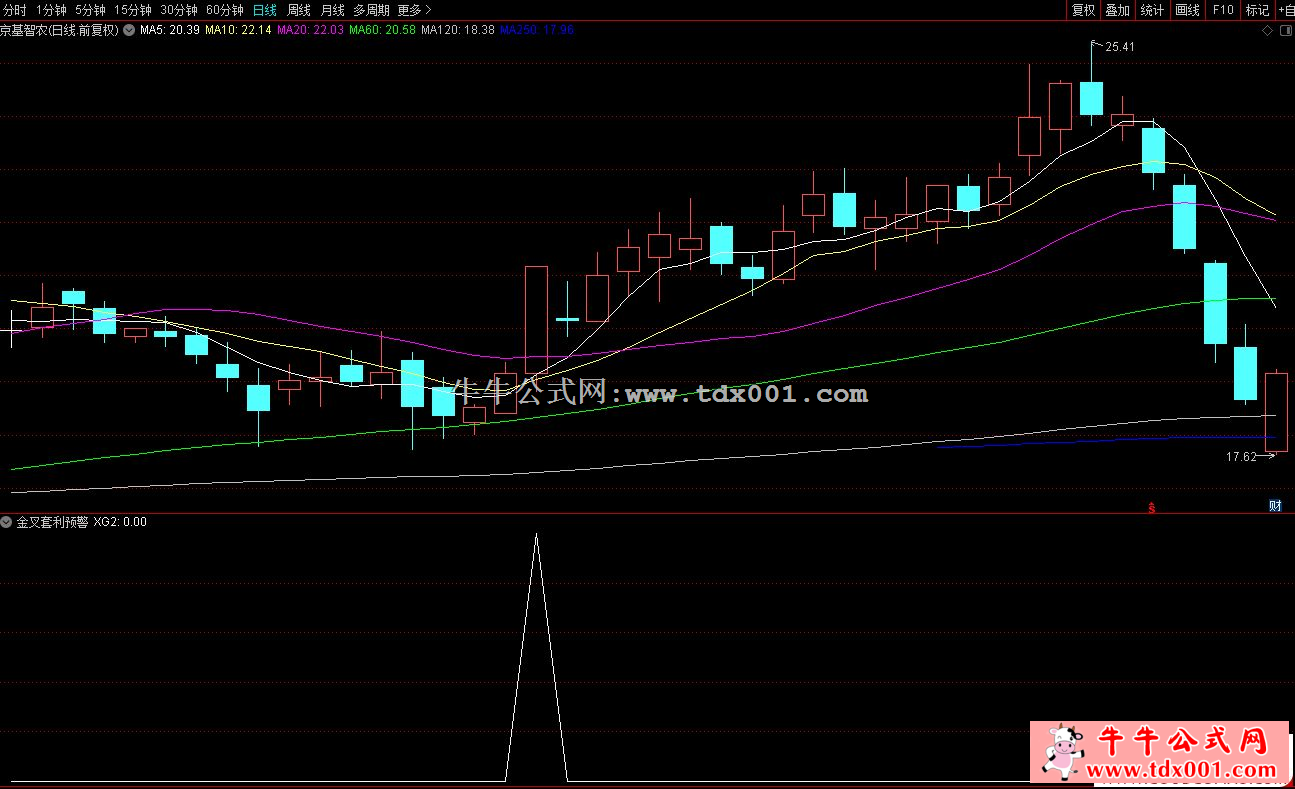Click the XG2: 0.00 indicator value
The image size is (1295, 789).
120,522
